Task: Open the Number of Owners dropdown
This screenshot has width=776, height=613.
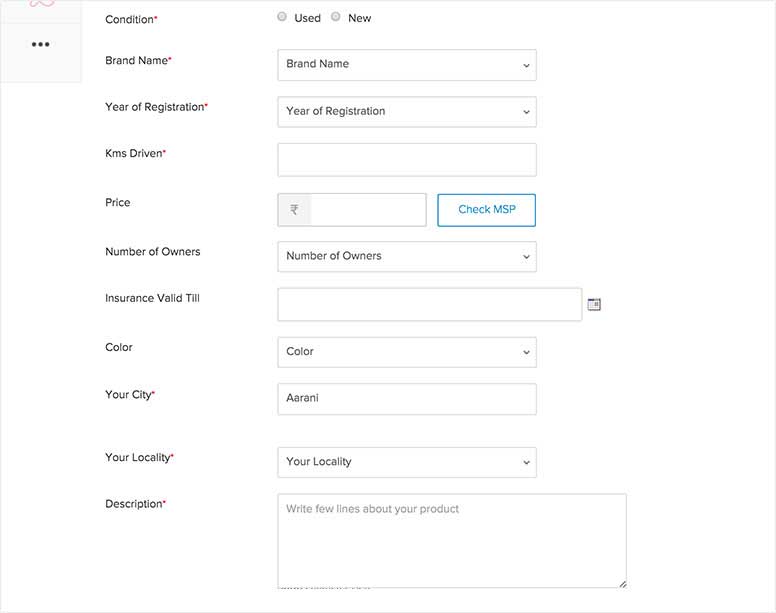Action: pyautogui.click(x=407, y=256)
